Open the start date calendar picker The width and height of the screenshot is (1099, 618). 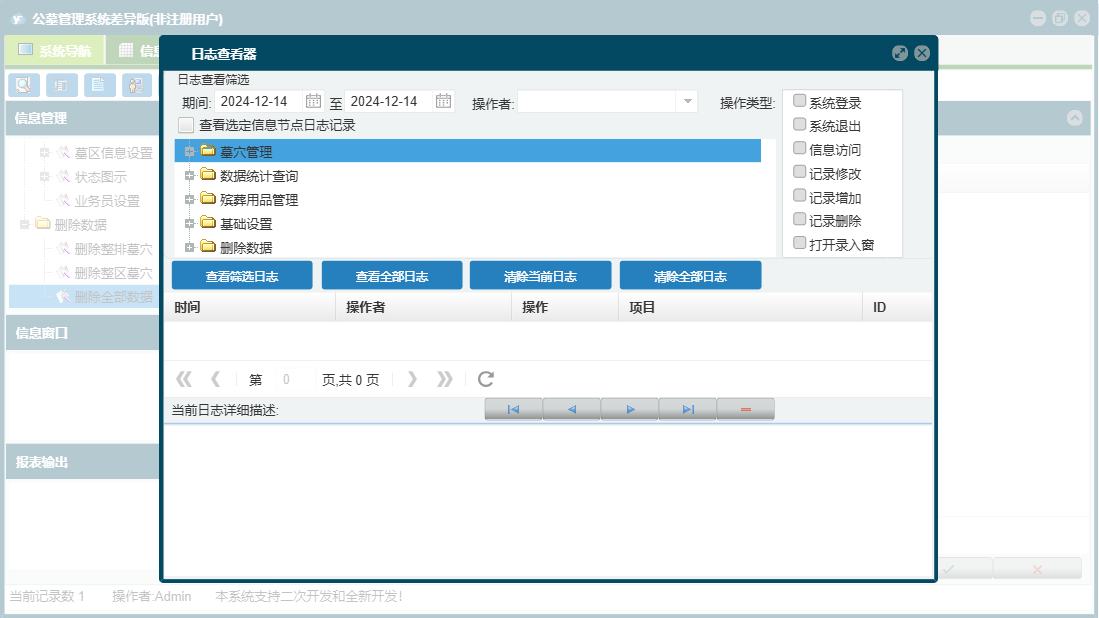point(313,101)
